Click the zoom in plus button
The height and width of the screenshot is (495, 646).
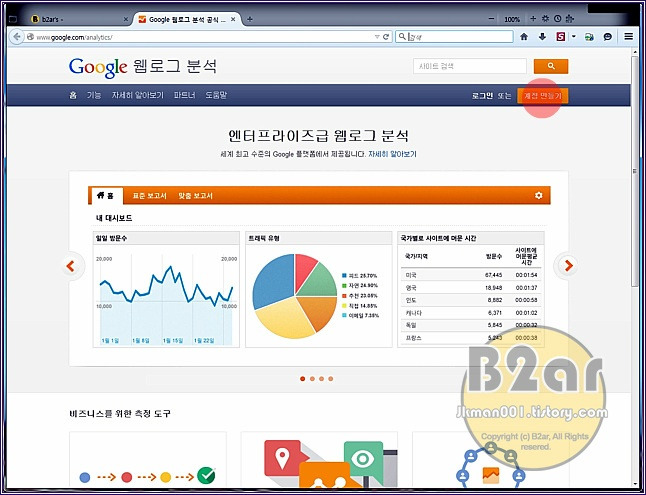[533, 19]
